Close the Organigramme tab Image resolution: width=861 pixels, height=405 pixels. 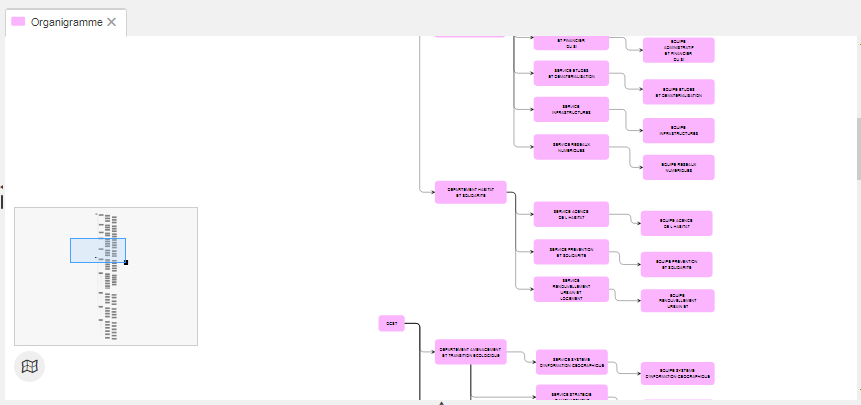[x=112, y=22]
